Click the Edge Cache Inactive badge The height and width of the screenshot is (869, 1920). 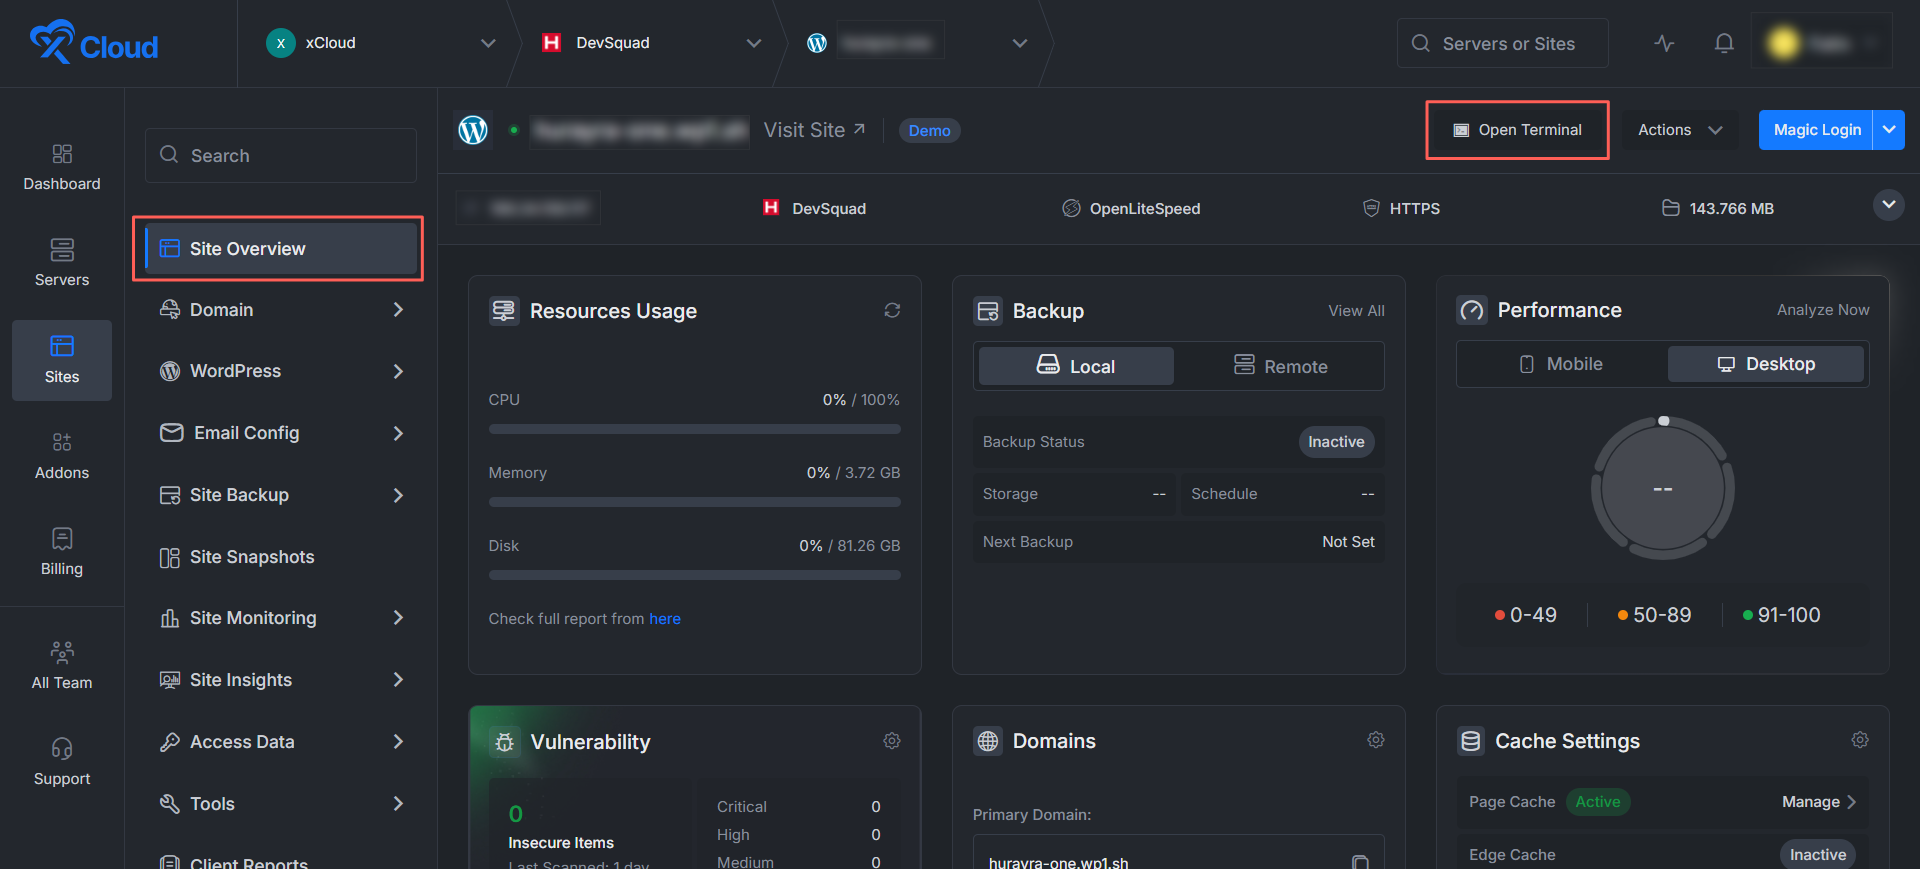pos(1818,855)
